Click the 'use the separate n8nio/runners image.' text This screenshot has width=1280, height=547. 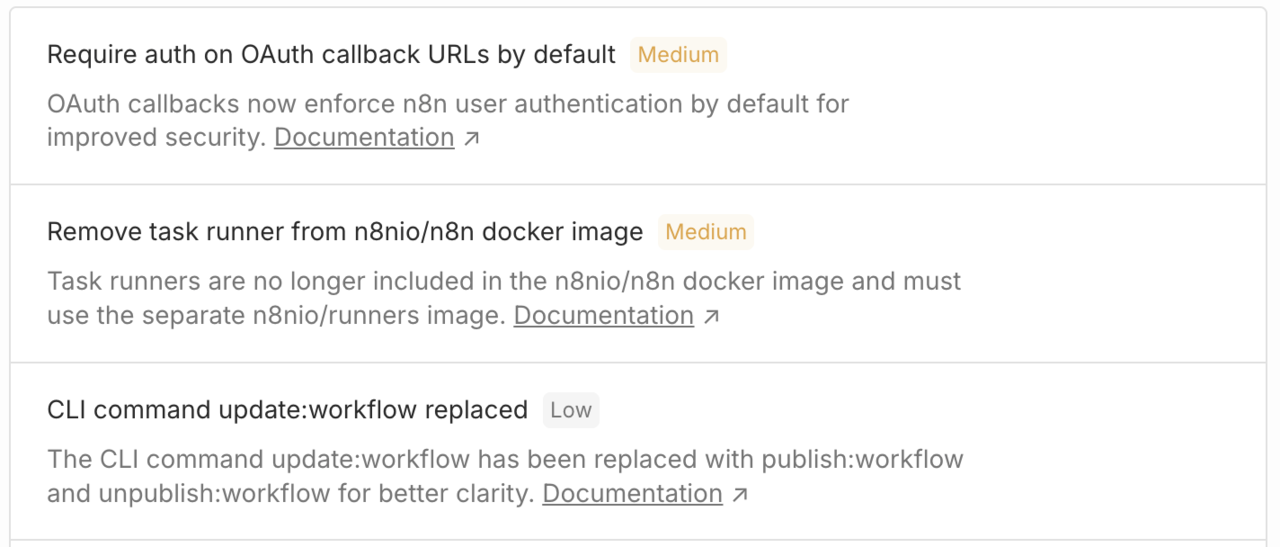[275, 316]
